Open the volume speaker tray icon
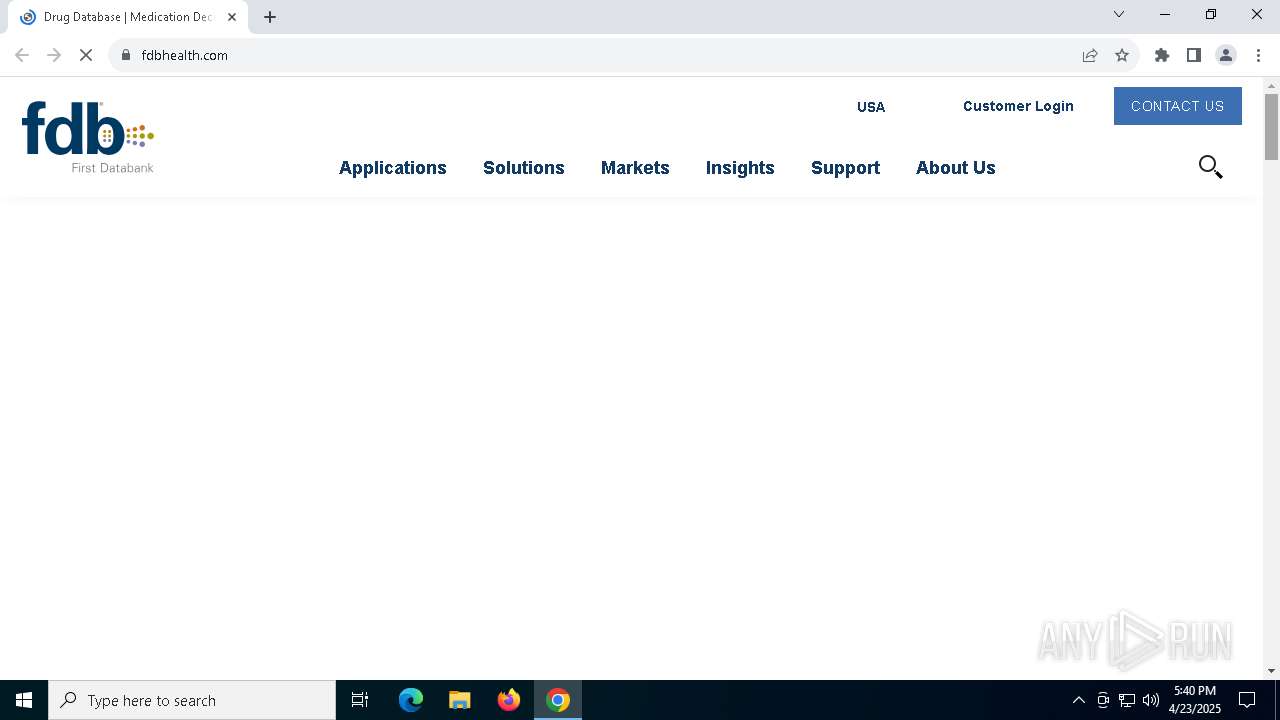The width and height of the screenshot is (1280, 720). click(1151, 700)
